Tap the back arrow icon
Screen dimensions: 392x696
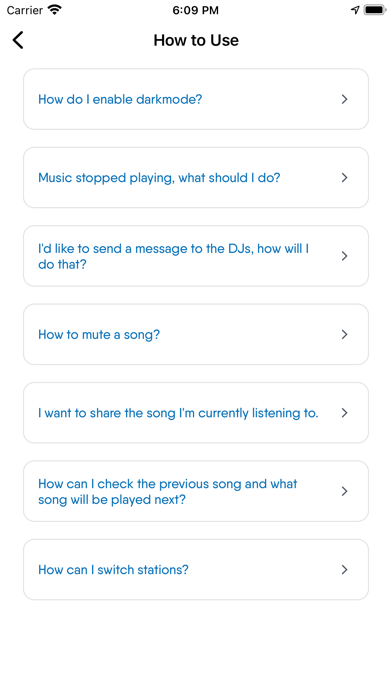(18, 40)
